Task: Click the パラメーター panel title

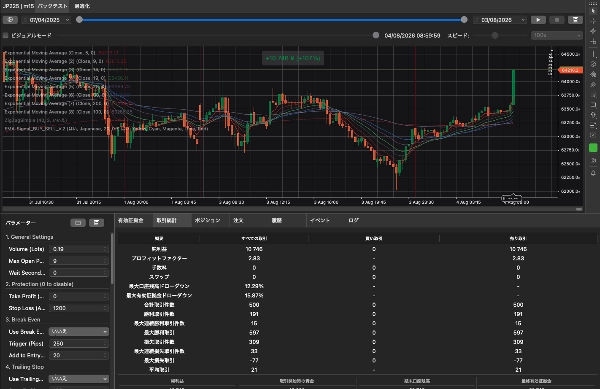Action: (21, 223)
